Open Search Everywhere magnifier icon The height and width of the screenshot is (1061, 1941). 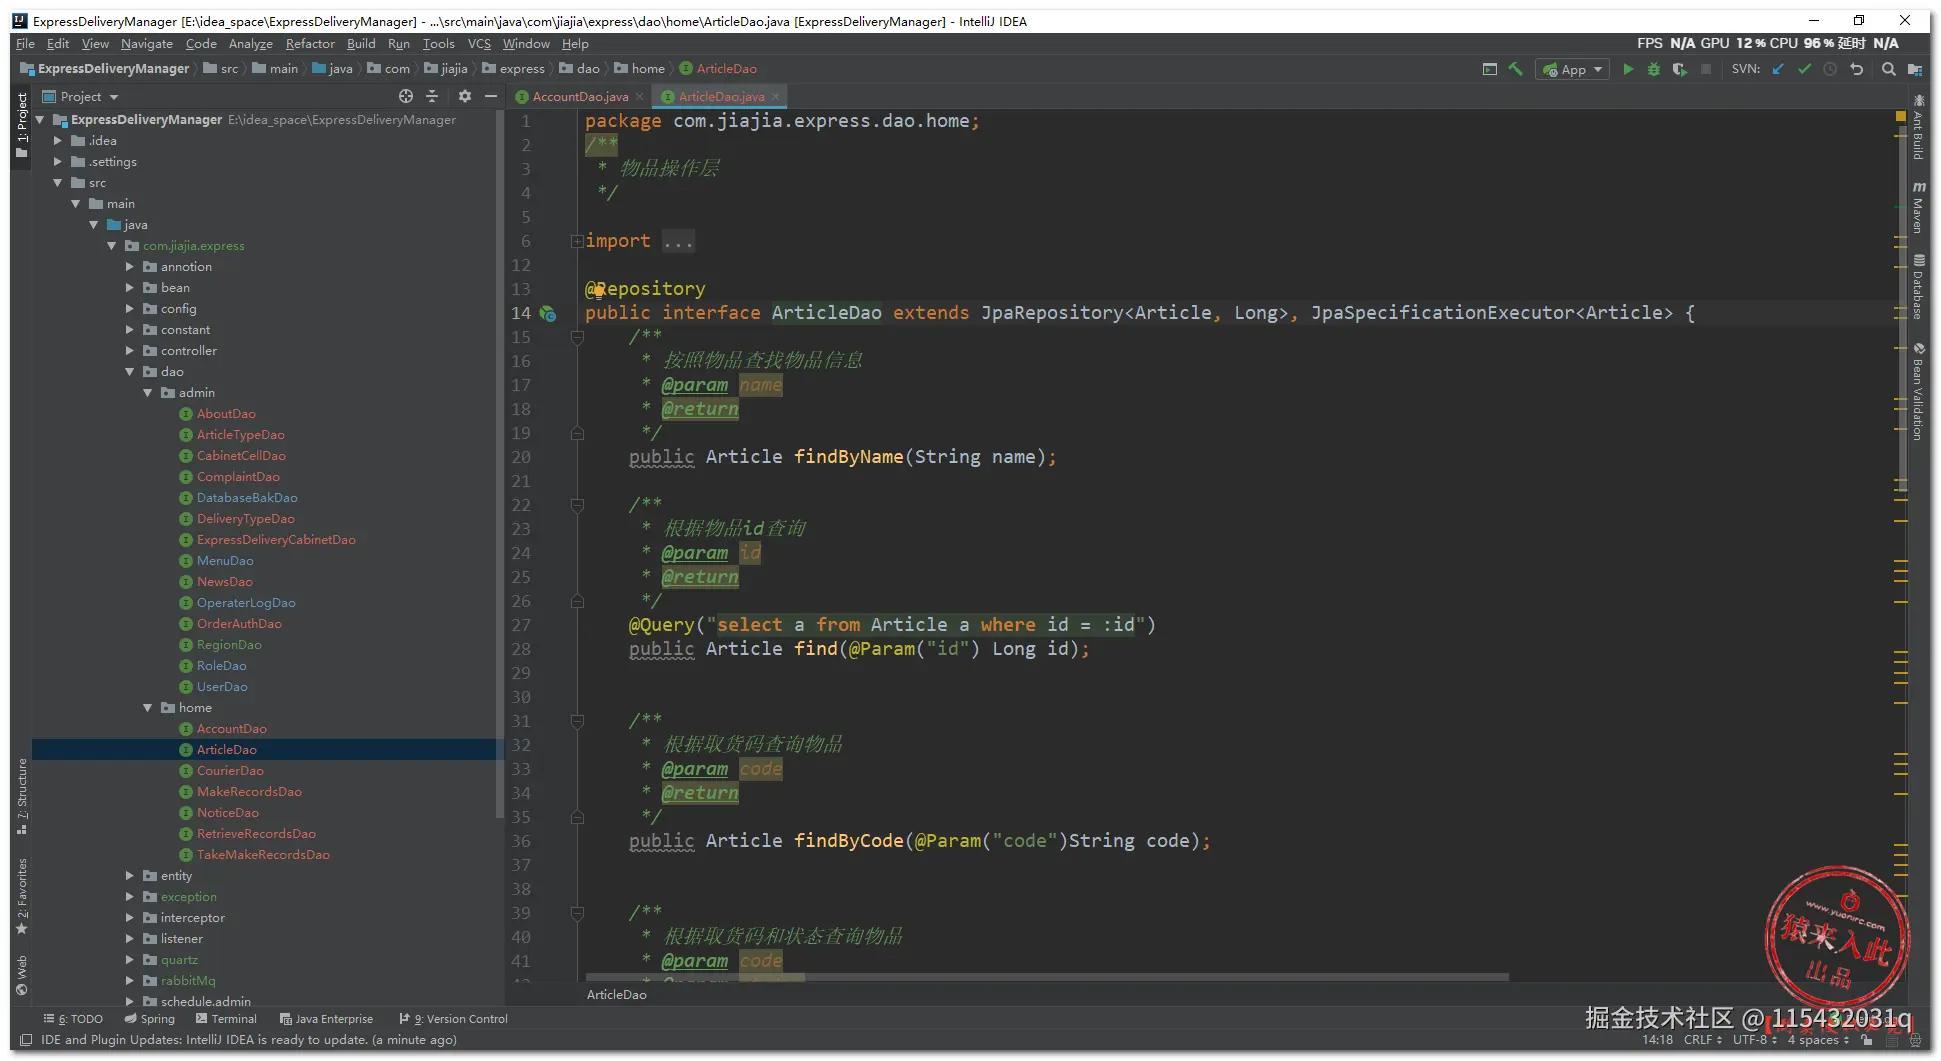[x=1888, y=69]
